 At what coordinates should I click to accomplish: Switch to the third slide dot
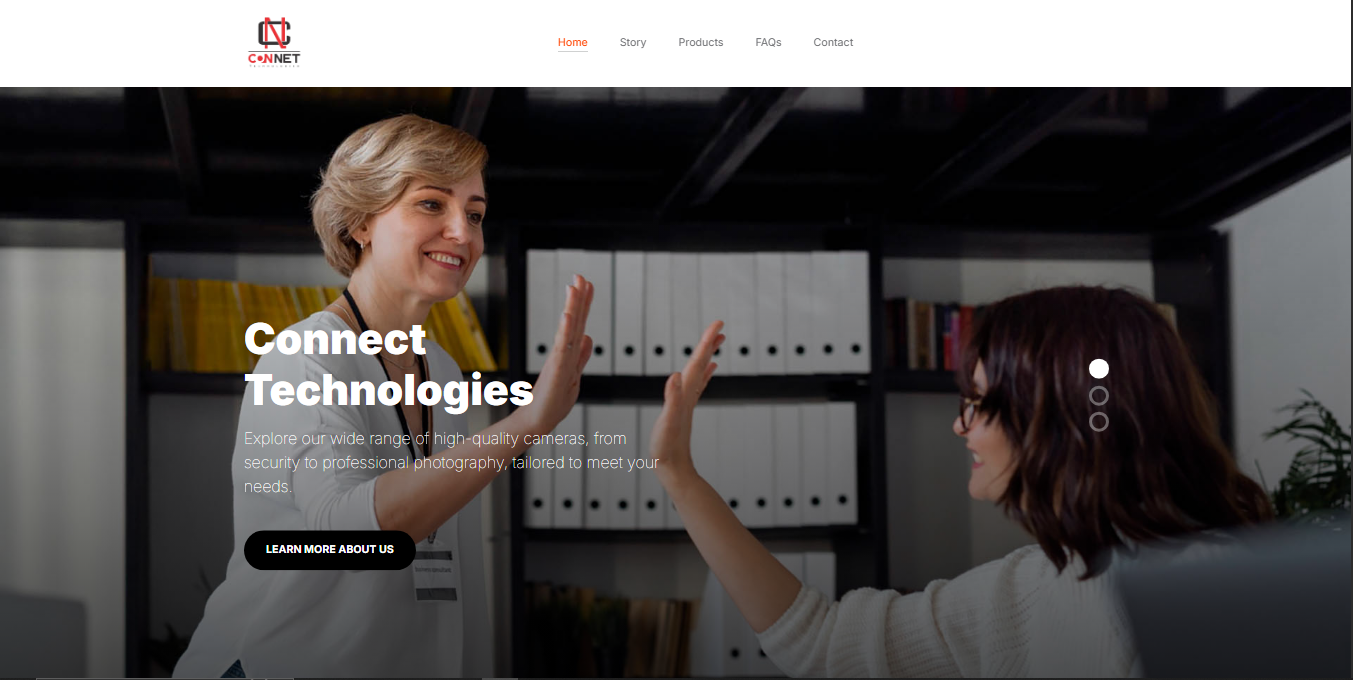tap(1099, 422)
